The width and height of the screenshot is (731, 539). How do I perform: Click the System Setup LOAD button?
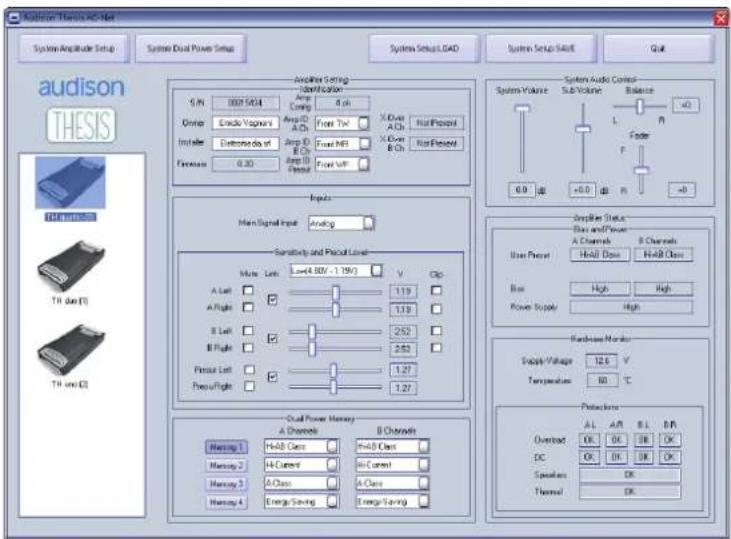point(424,48)
